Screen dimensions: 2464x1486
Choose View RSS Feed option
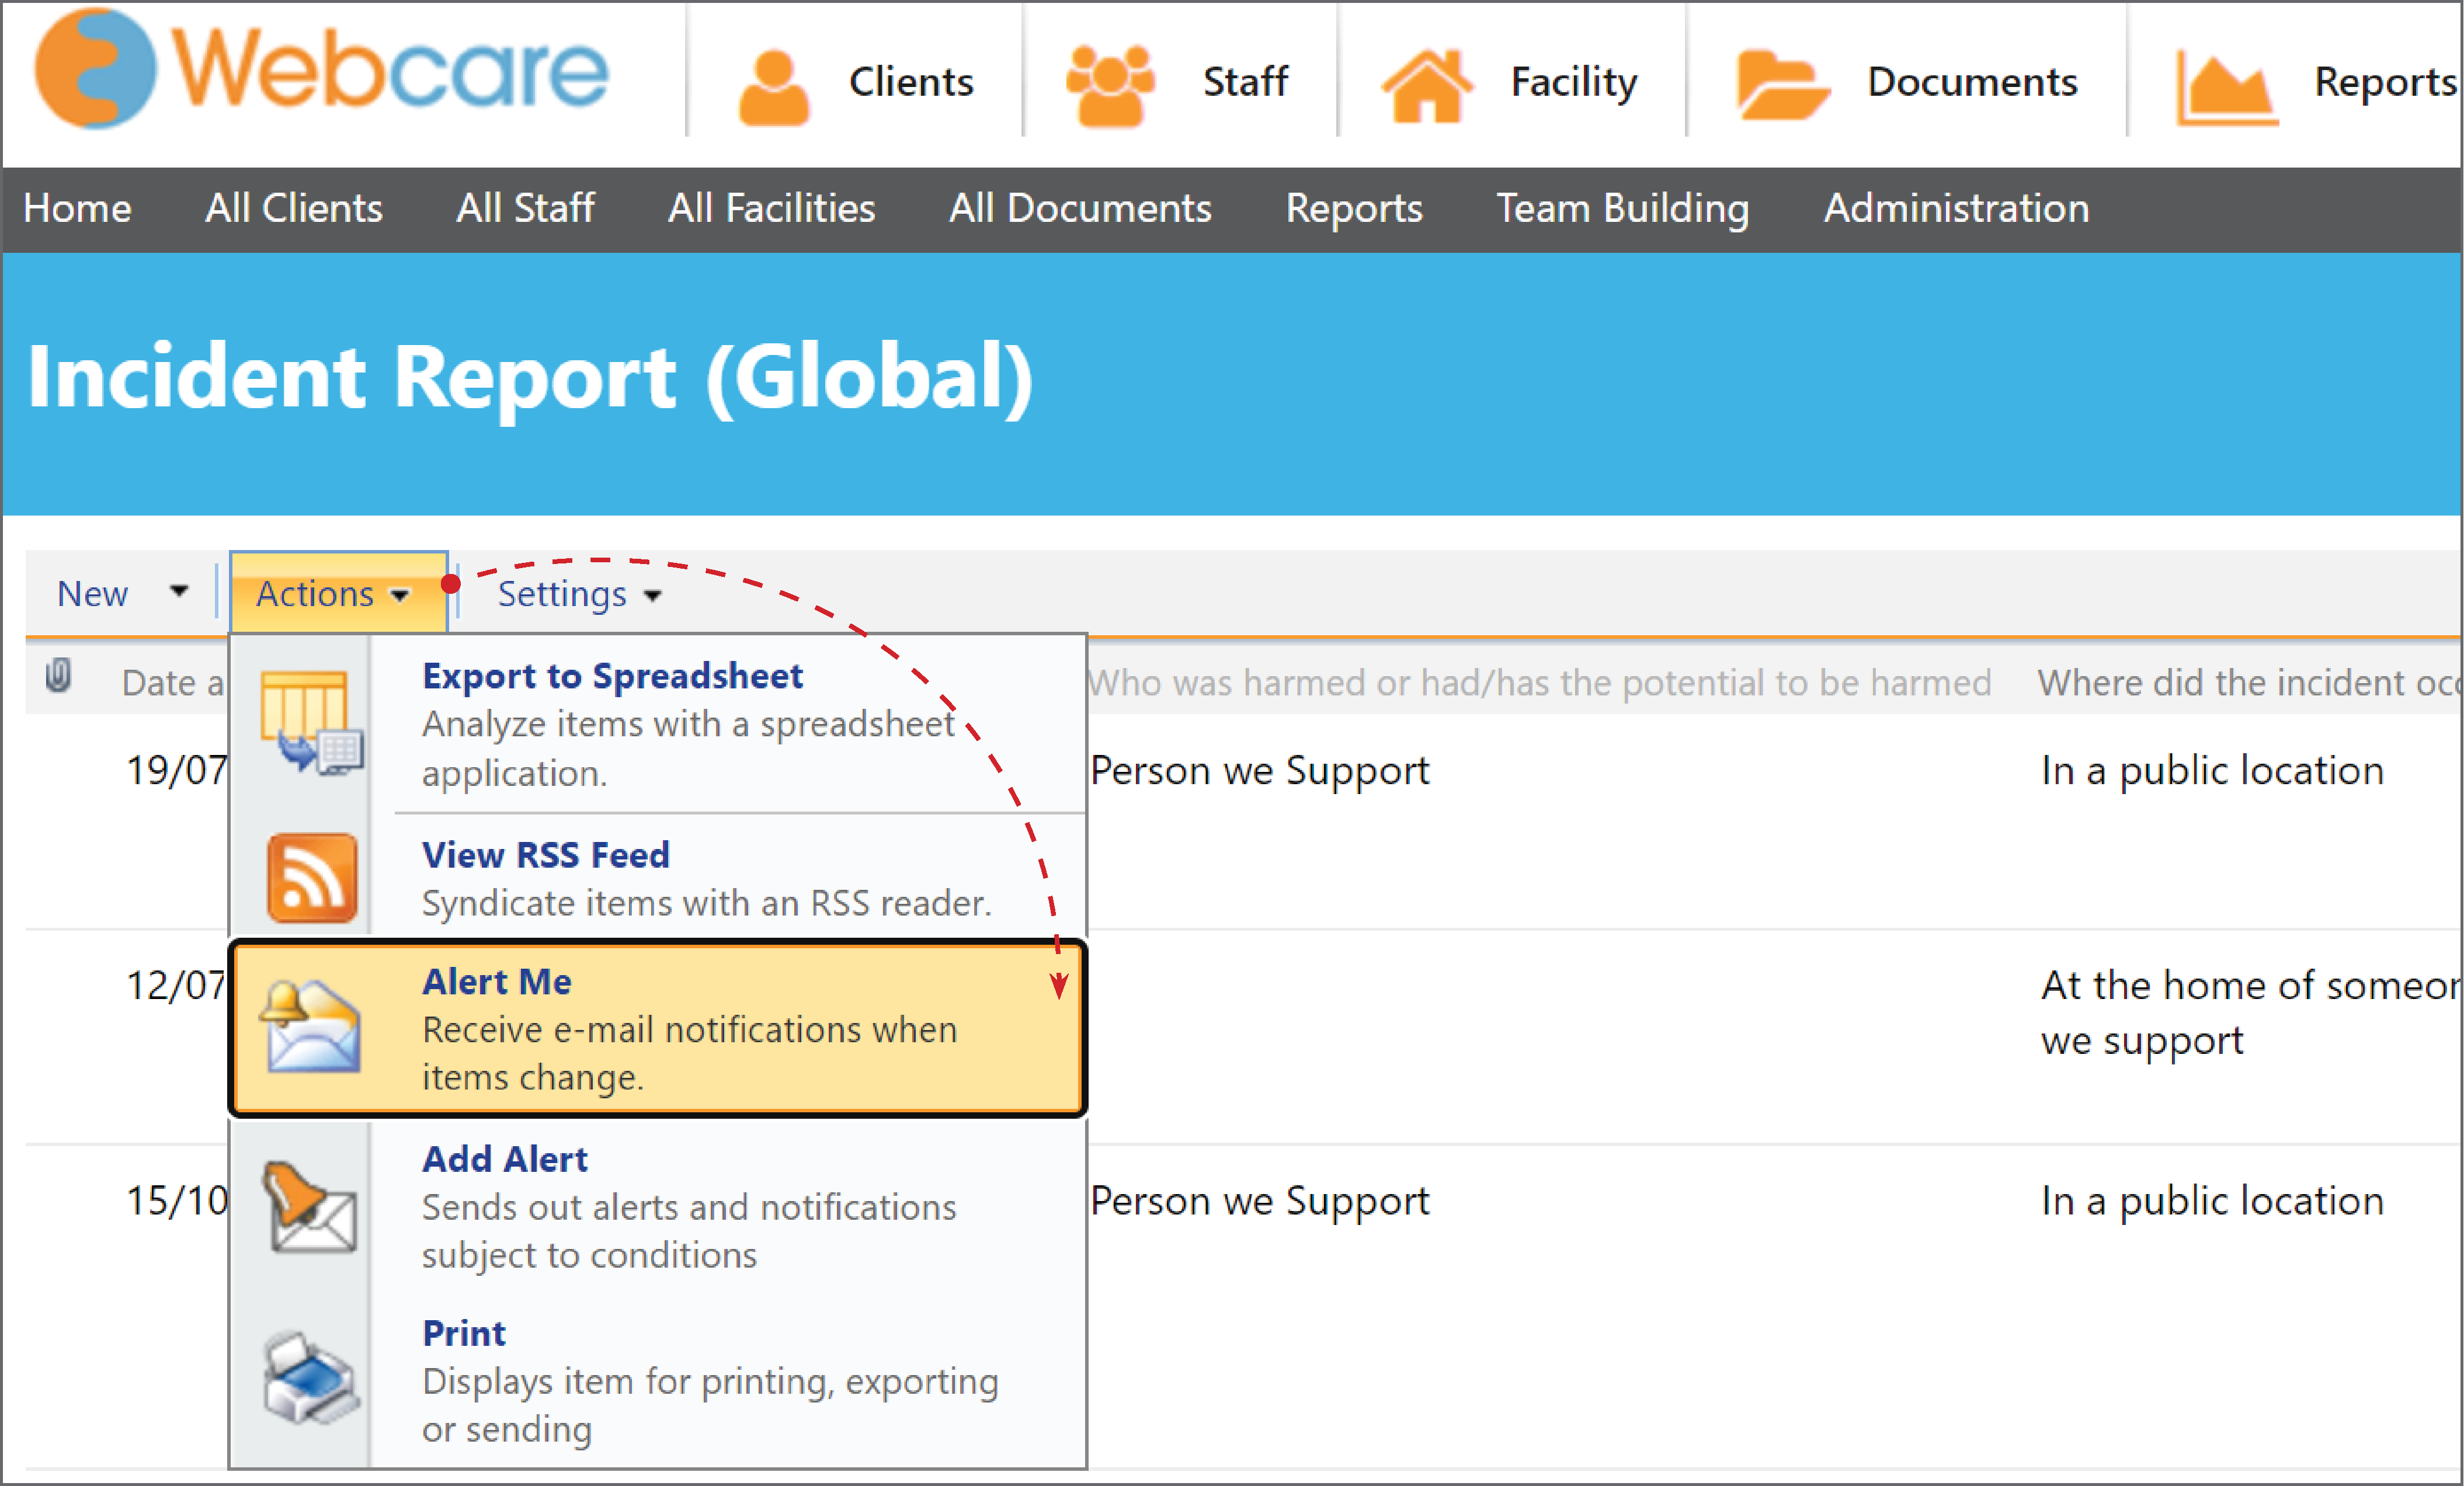click(658, 877)
